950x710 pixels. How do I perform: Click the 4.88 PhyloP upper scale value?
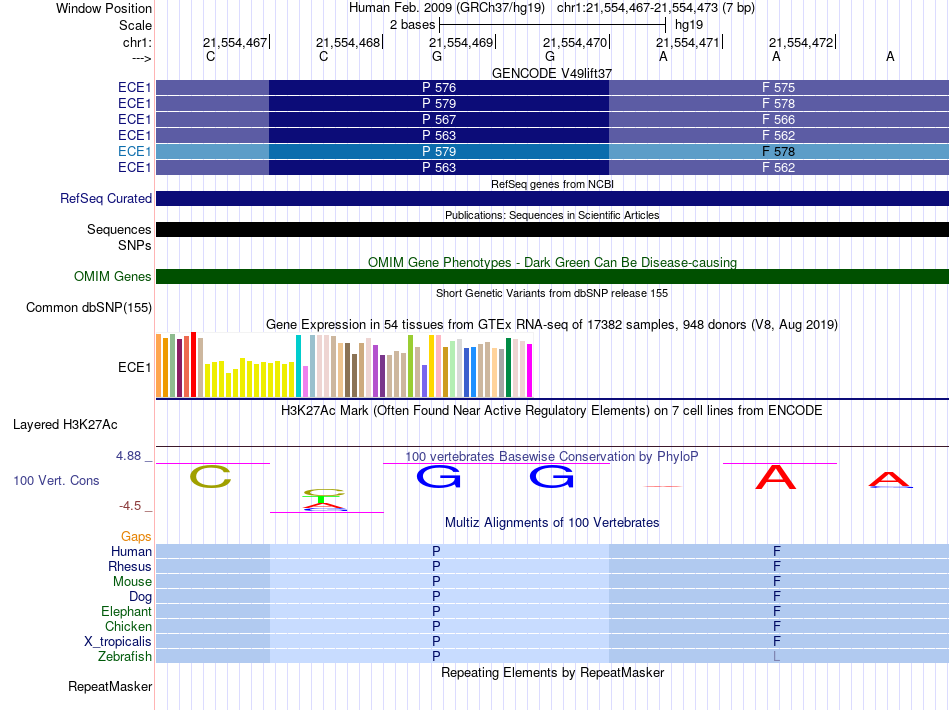(x=128, y=456)
